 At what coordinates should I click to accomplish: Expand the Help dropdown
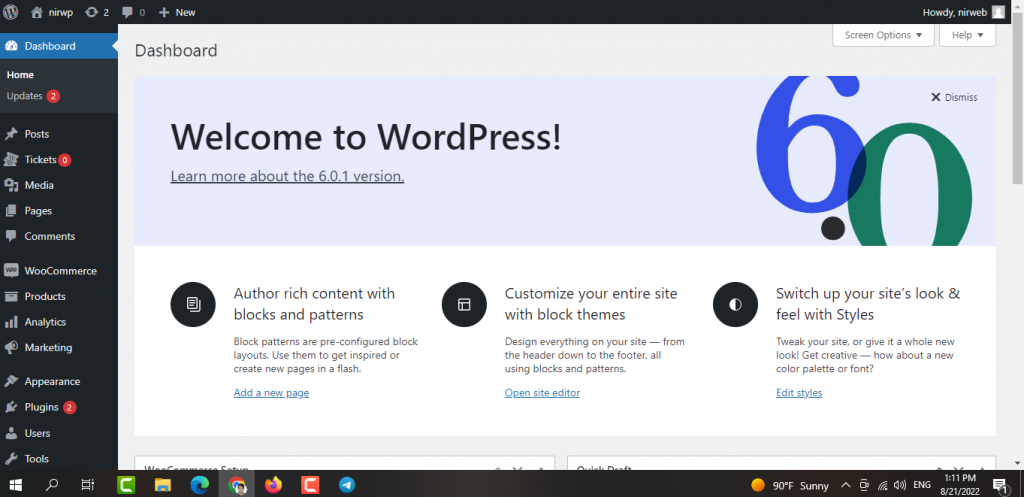click(x=967, y=35)
